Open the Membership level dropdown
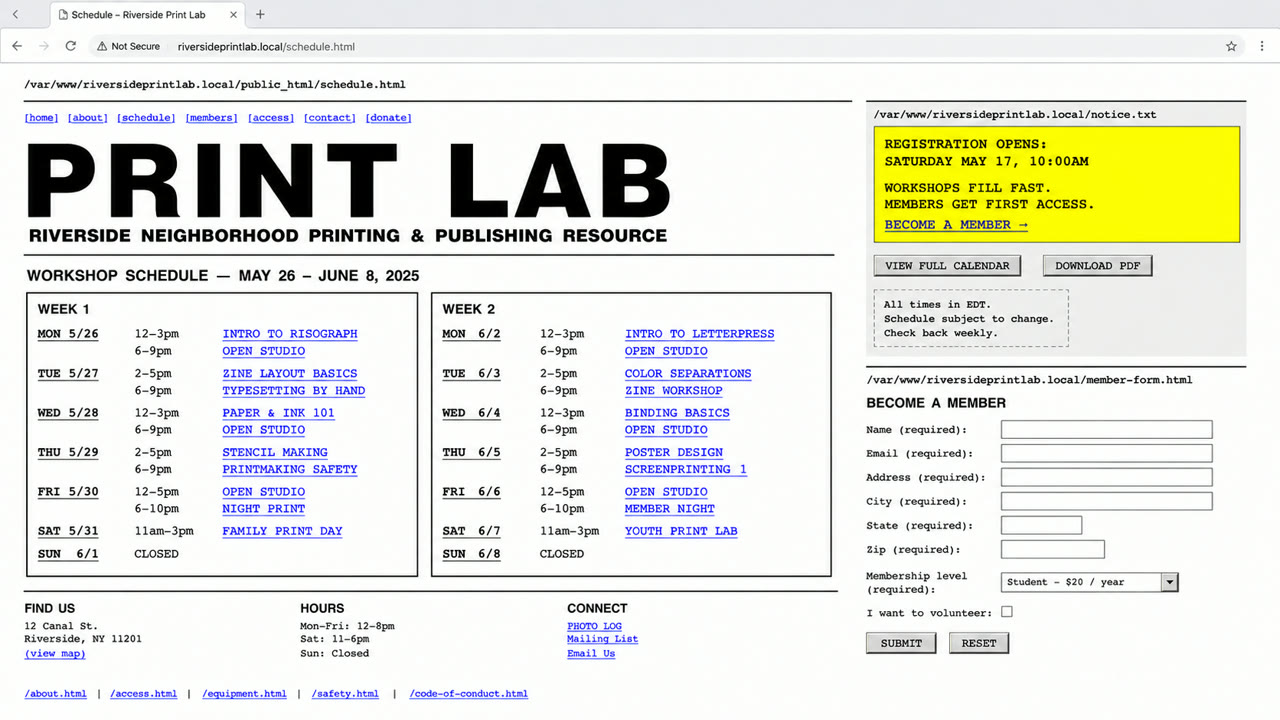1280x720 pixels. tap(1089, 582)
